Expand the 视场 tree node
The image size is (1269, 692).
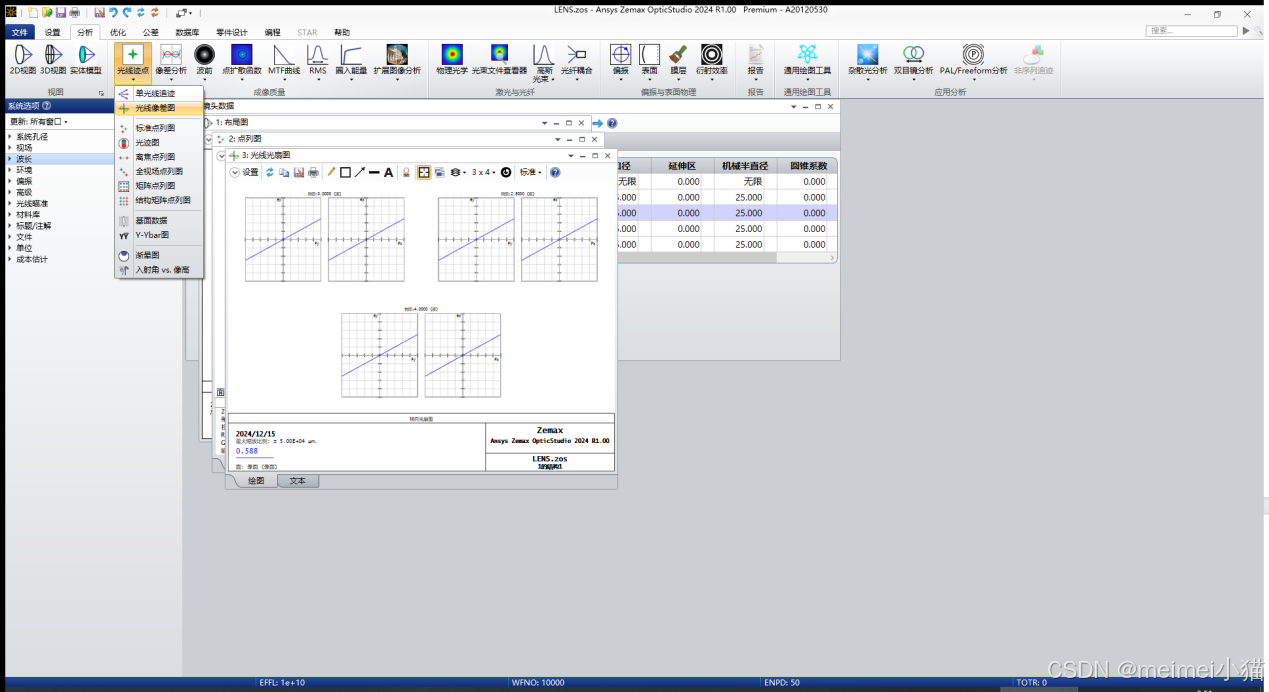click(x=10, y=148)
